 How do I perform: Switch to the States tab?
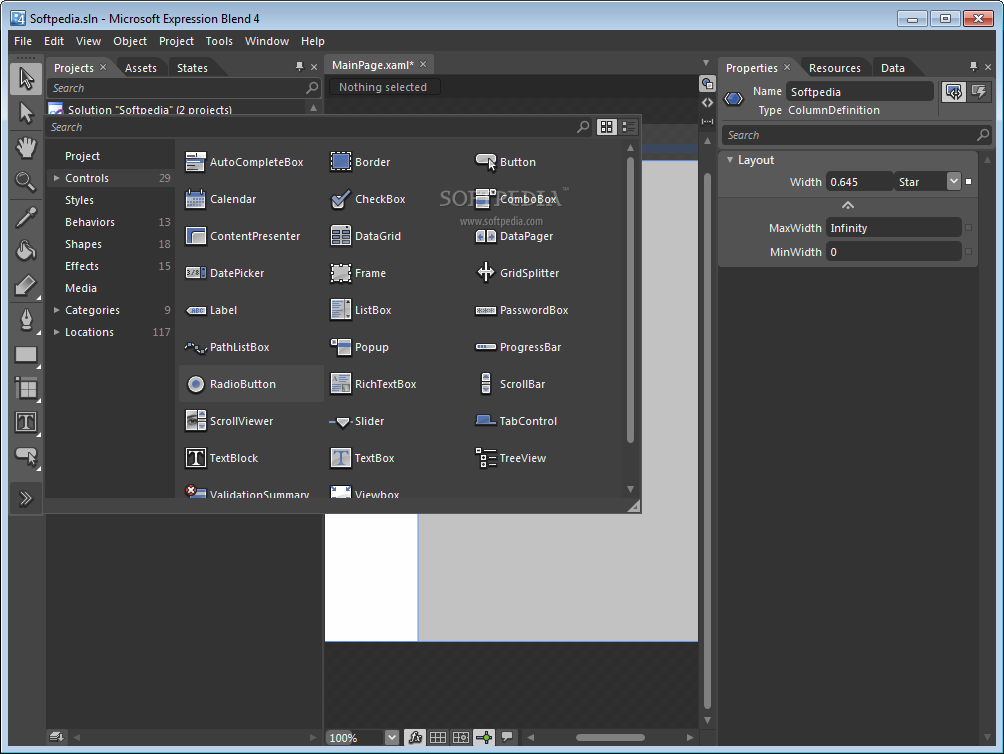tap(192, 68)
